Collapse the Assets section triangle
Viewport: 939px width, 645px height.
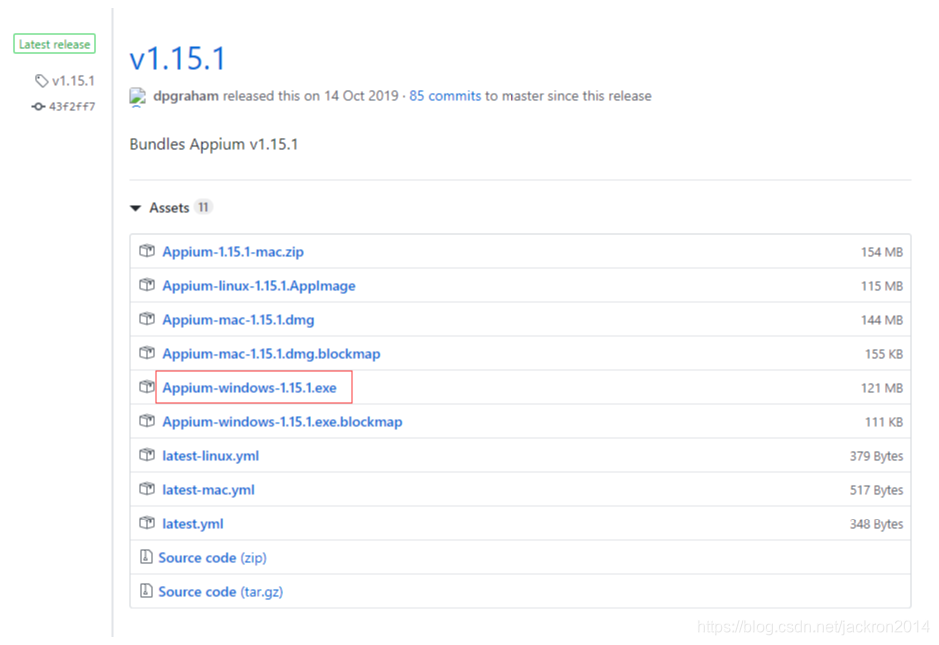(135, 208)
